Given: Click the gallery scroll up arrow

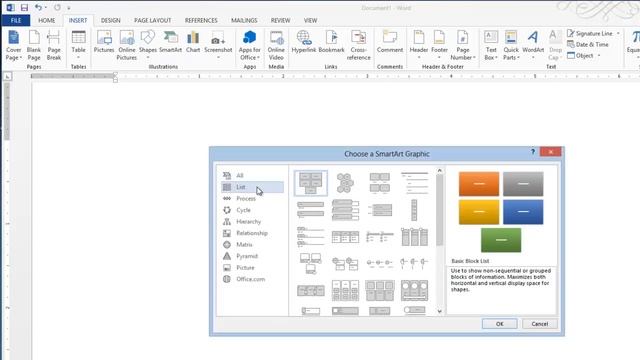Looking at the screenshot, I should coord(440,171).
